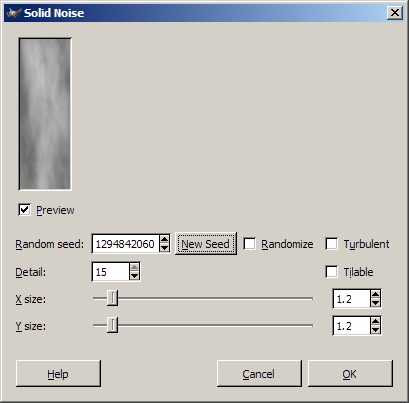
Task: Increase X size with up spinner arrow
Action: pyautogui.click(x=375, y=294)
